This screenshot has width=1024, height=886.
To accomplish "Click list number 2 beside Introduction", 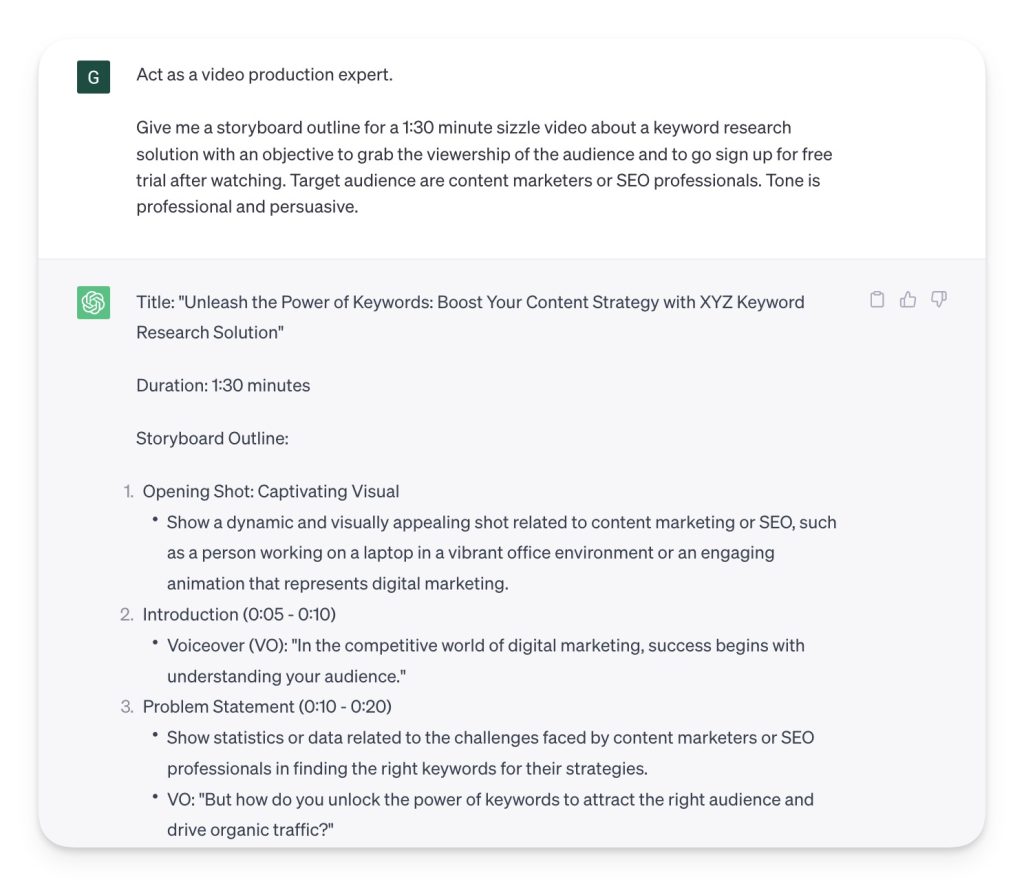I will coord(127,614).
